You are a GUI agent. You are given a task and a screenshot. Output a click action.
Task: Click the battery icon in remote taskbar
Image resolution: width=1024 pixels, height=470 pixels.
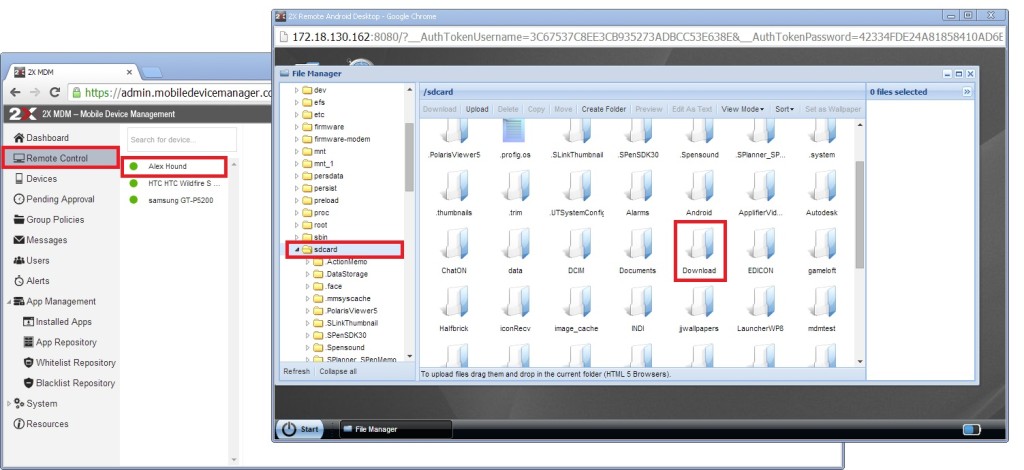[x=972, y=430]
